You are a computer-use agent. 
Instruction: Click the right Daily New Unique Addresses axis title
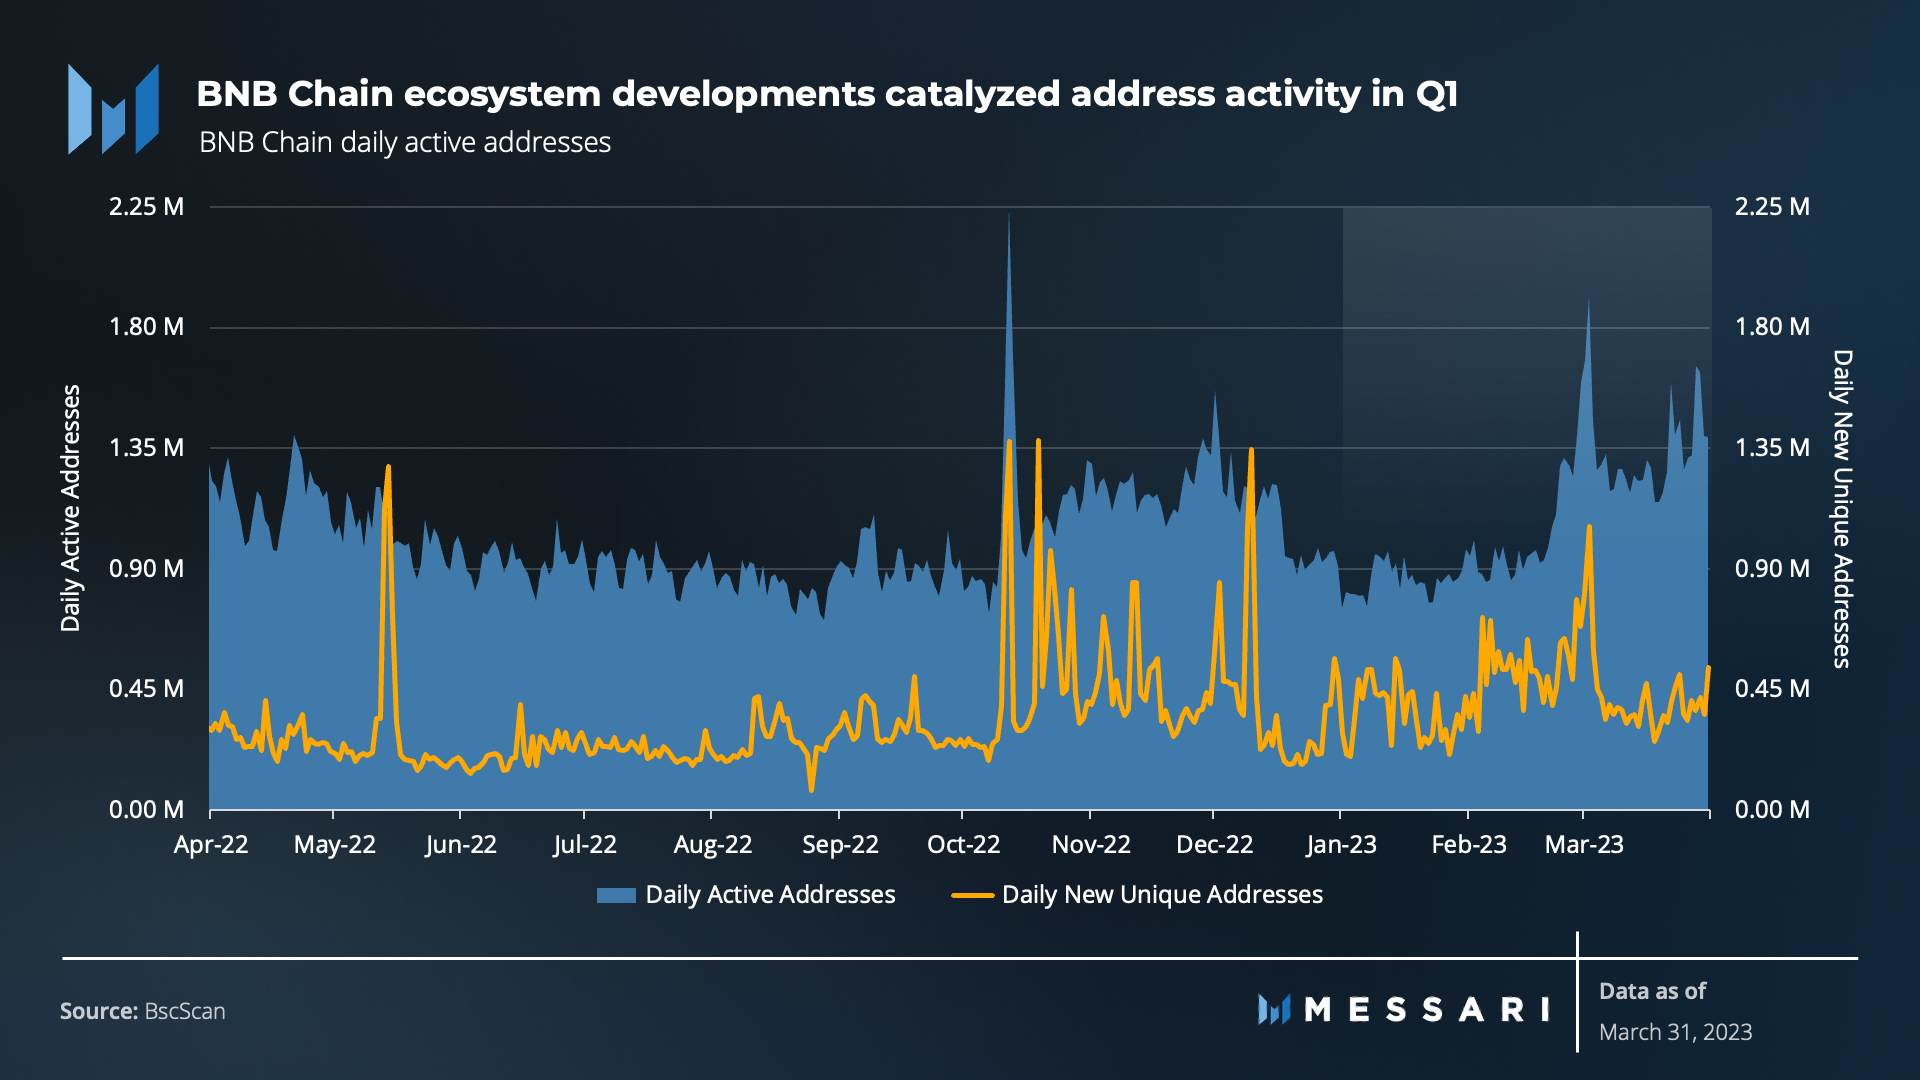(x=1842, y=508)
